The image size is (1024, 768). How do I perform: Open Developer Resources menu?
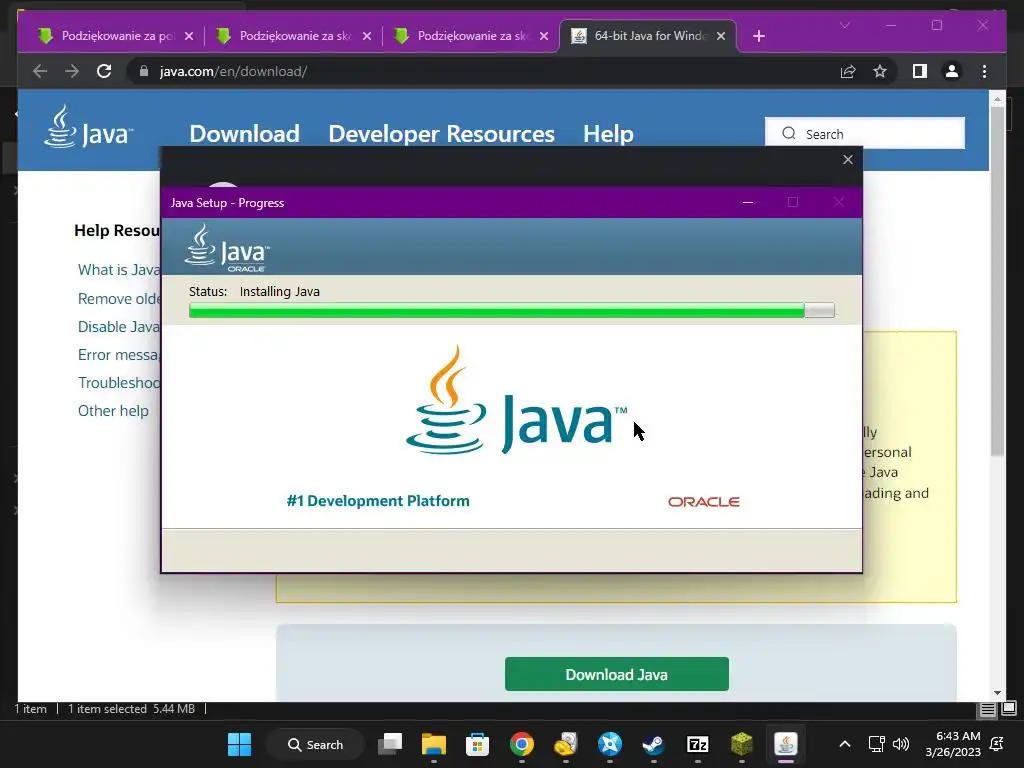(441, 134)
